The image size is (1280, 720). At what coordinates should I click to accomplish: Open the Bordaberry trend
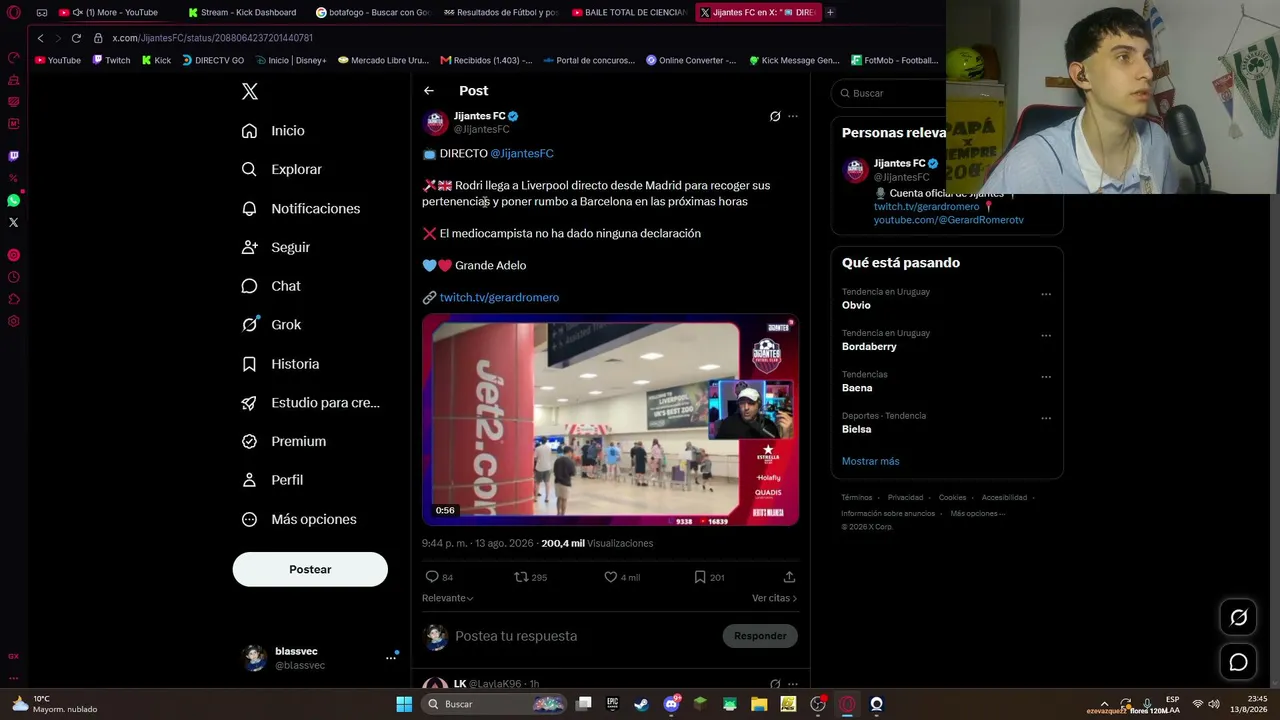869,347
